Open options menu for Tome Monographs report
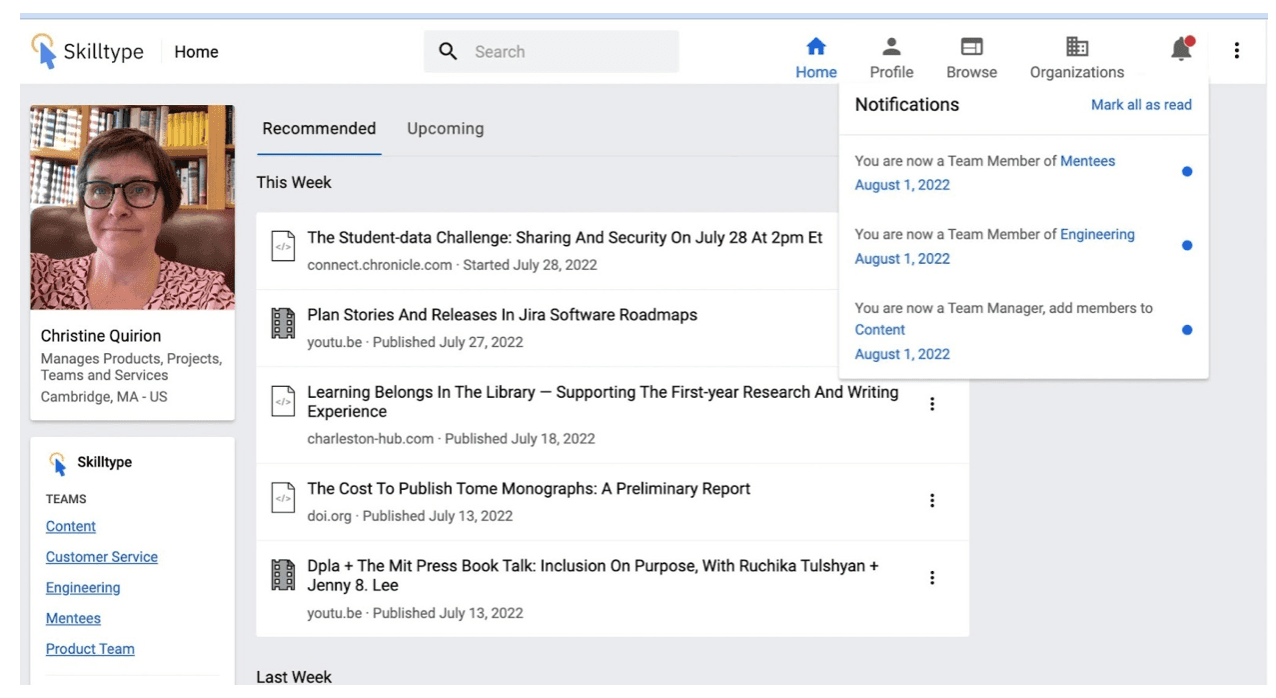 pyautogui.click(x=932, y=500)
